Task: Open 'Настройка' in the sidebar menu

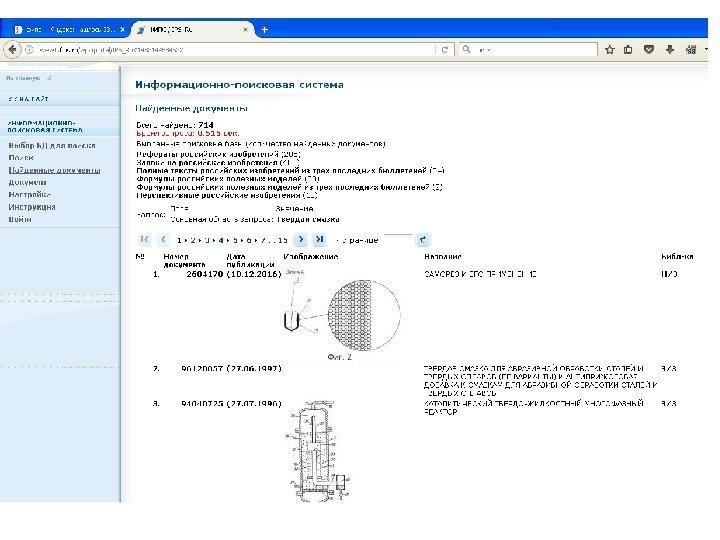Action: 29,195
